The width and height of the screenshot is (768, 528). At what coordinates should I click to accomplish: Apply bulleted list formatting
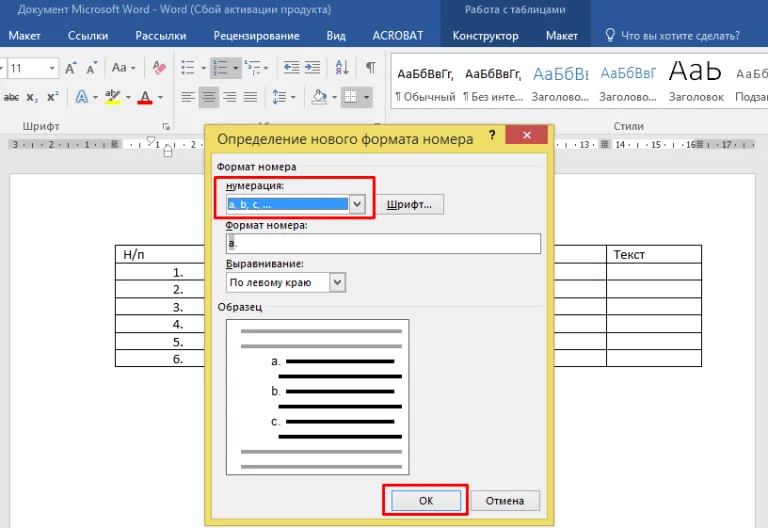(188, 68)
